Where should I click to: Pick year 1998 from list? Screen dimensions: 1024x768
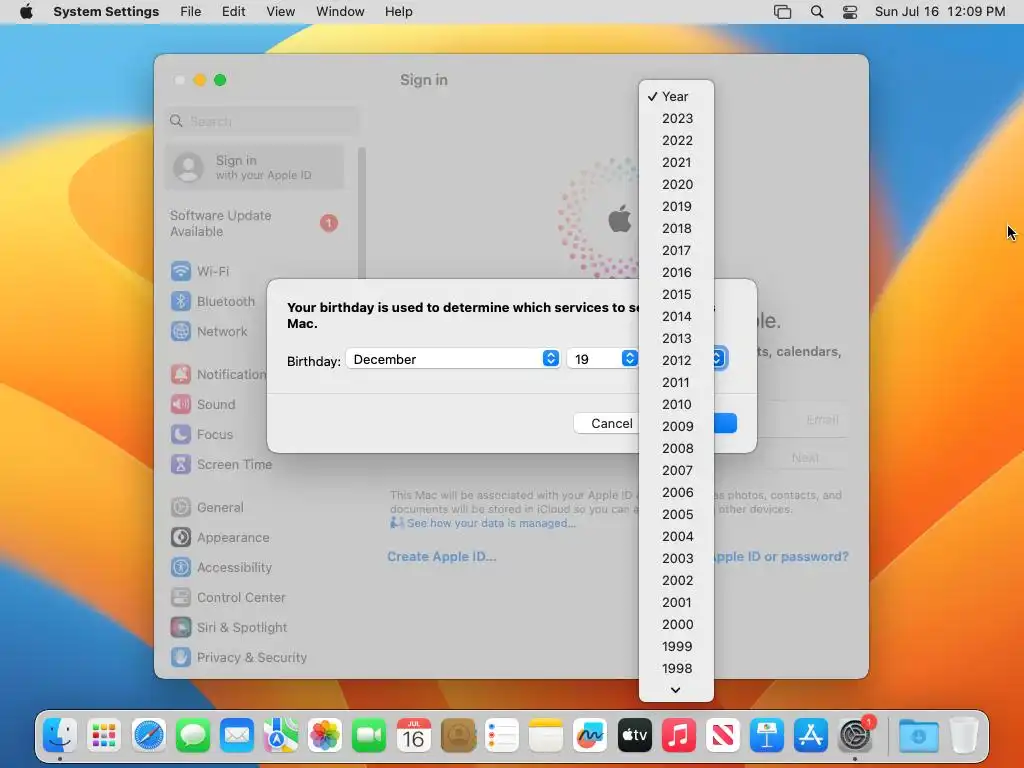coord(677,669)
